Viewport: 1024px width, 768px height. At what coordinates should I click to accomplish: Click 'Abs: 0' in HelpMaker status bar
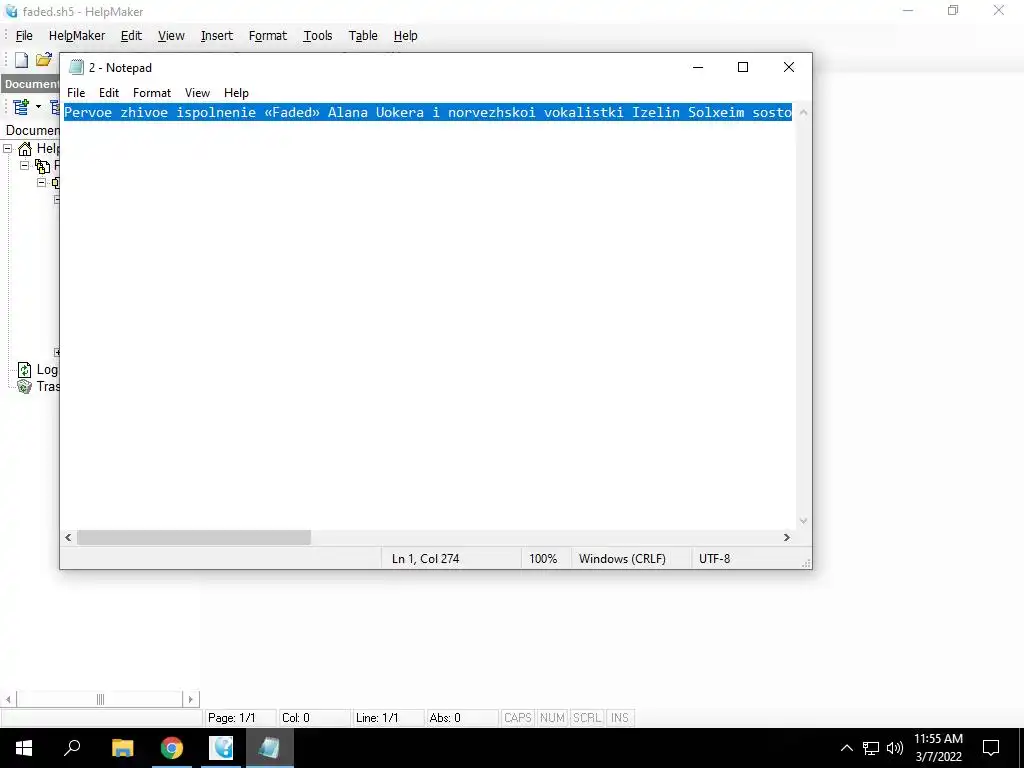(x=445, y=718)
